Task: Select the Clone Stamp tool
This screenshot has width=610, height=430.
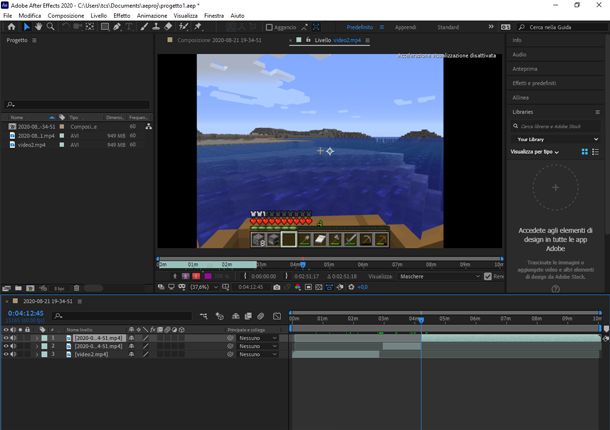Action: click(x=156, y=27)
